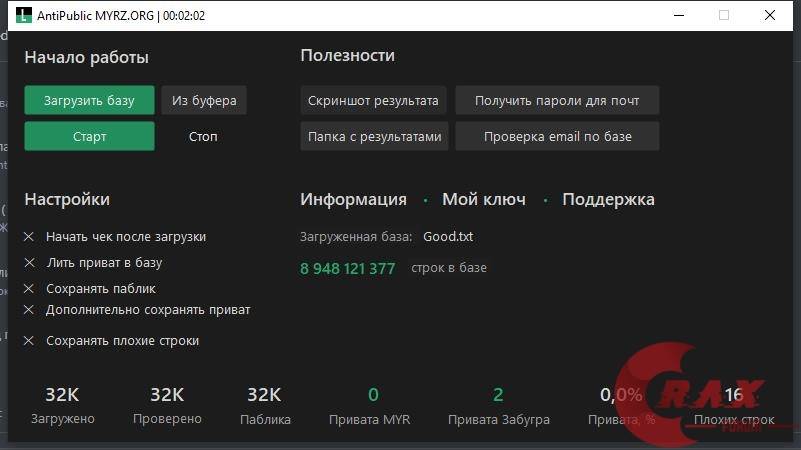Select the Из буфера button

(x=204, y=100)
